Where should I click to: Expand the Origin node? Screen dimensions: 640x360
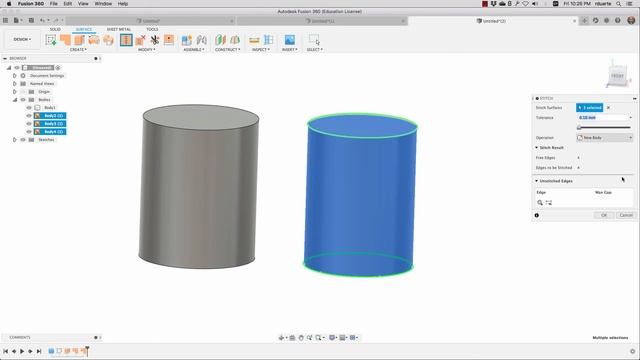(x=15, y=92)
